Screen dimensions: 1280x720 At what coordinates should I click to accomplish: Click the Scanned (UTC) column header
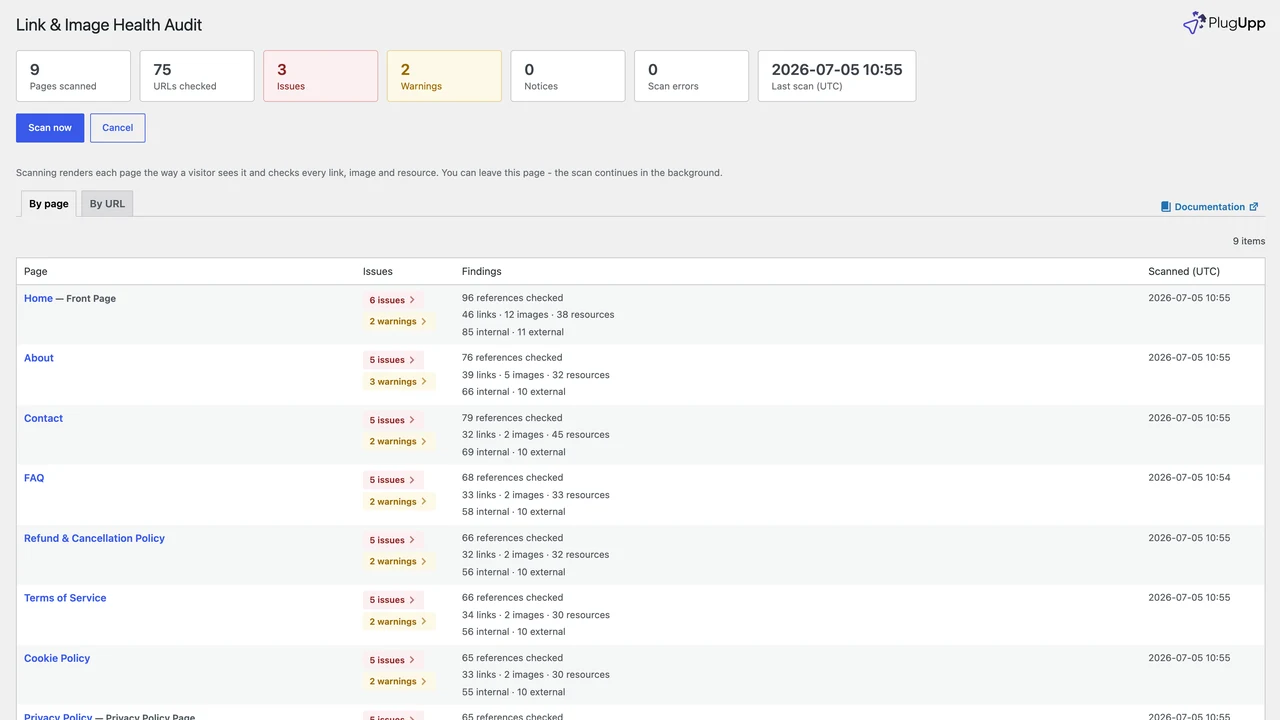[1184, 271]
